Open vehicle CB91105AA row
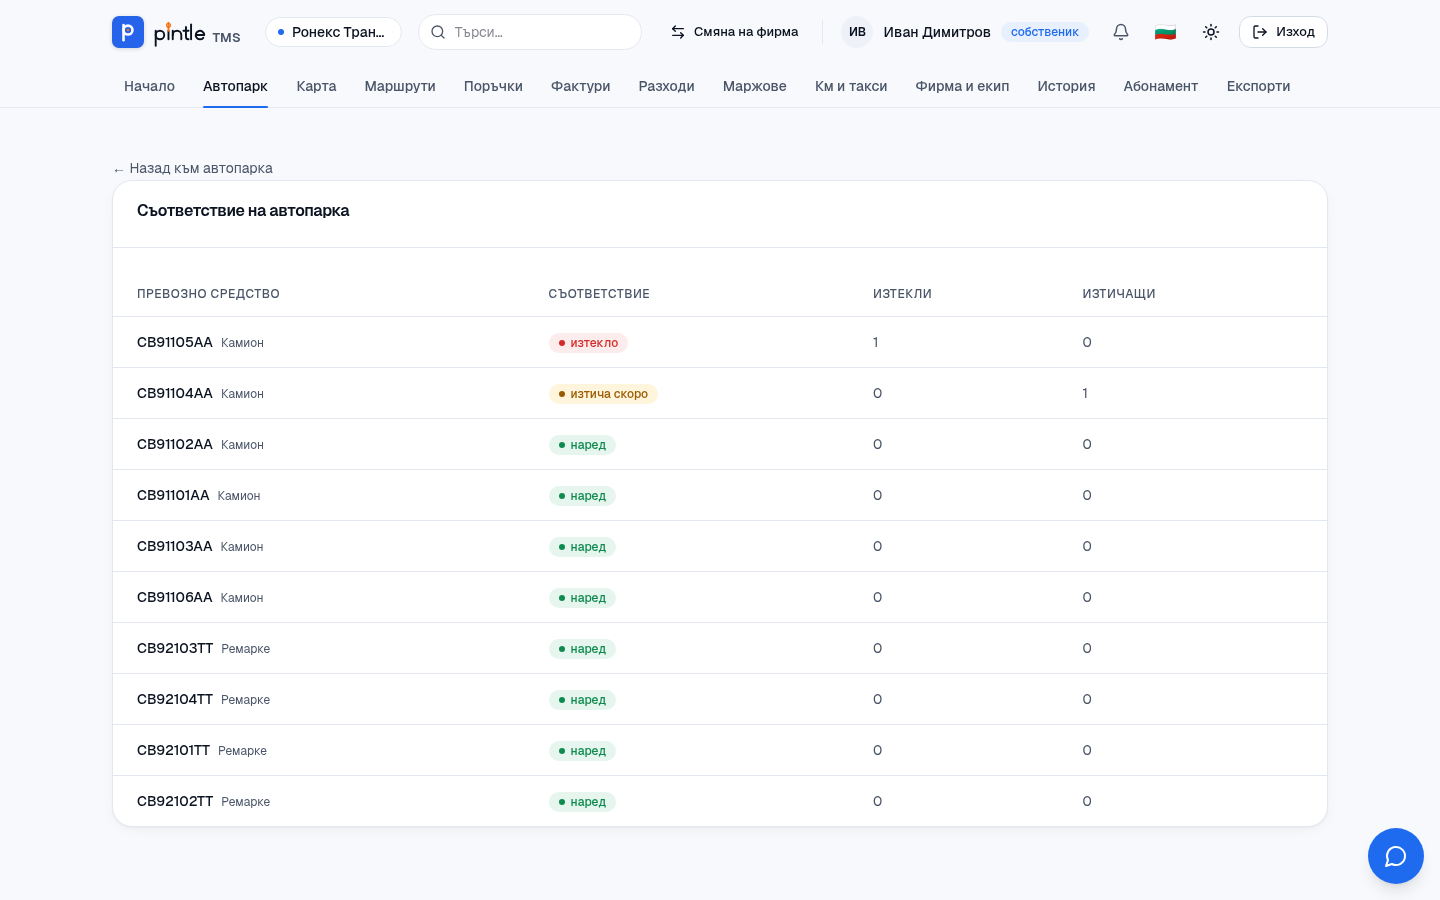Screen dimensions: 1440x900 tap(720, 342)
